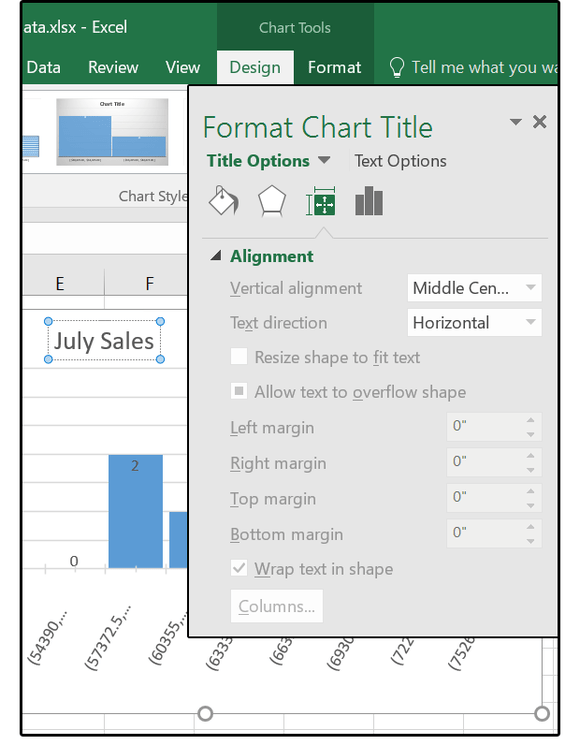
Task: Open the task pane options arrow
Action: tap(515, 122)
